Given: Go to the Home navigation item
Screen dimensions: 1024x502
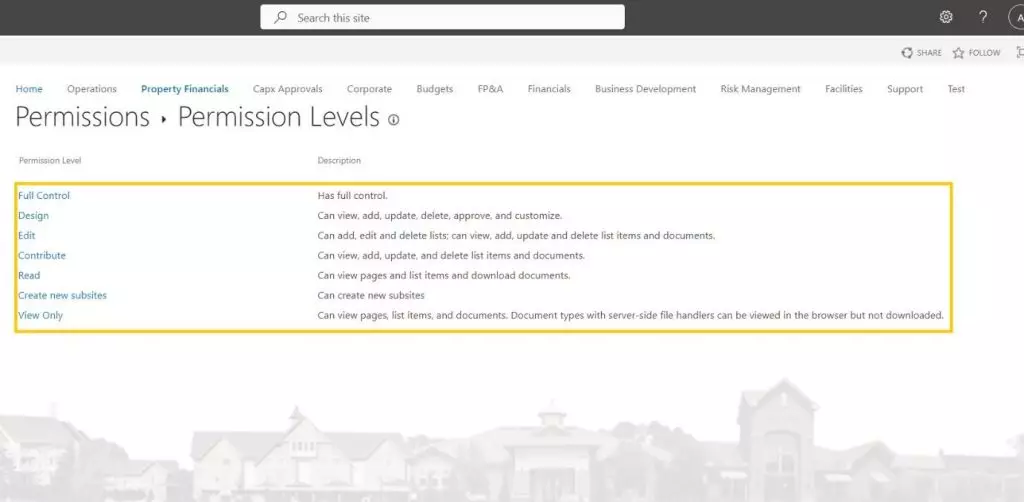Looking at the screenshot, I should [x=29, y=89].
